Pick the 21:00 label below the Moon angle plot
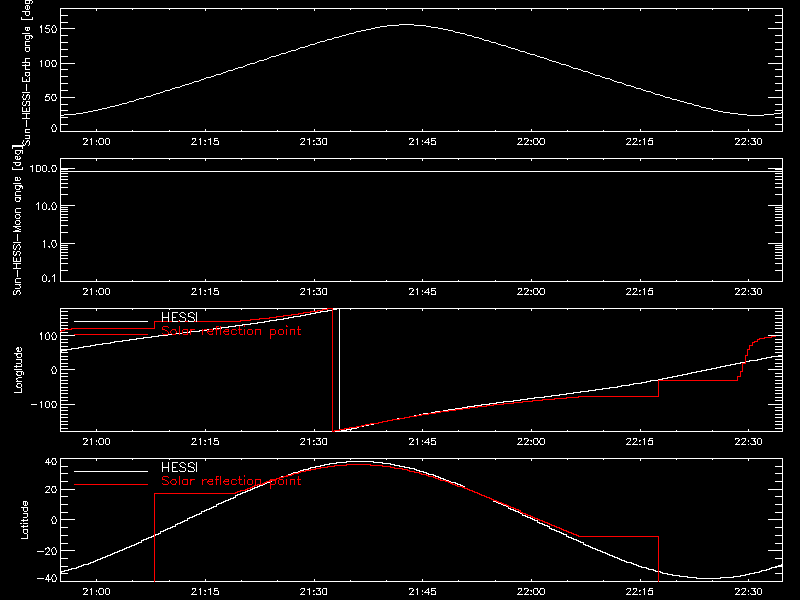 (x=96, y=292)
